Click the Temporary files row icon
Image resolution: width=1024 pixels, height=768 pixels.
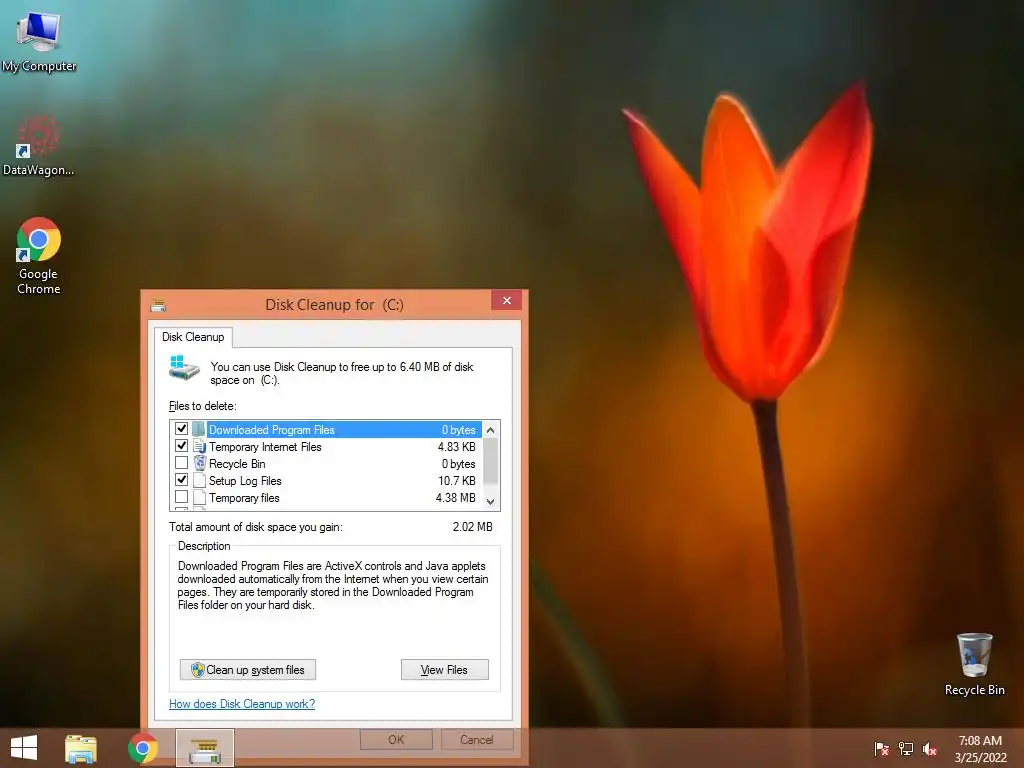[199, 497]
